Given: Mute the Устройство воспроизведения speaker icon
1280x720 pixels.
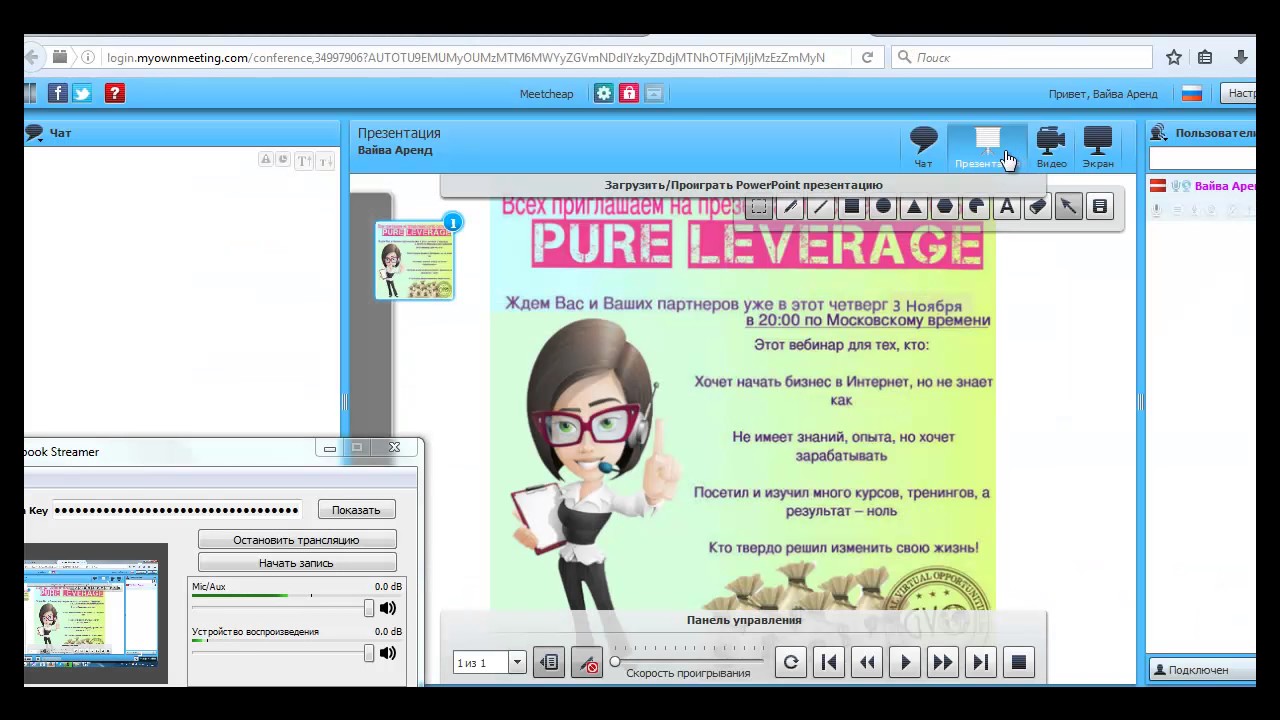Looking at the screenshot, I should pyautogui.click(x=388, y=653).
